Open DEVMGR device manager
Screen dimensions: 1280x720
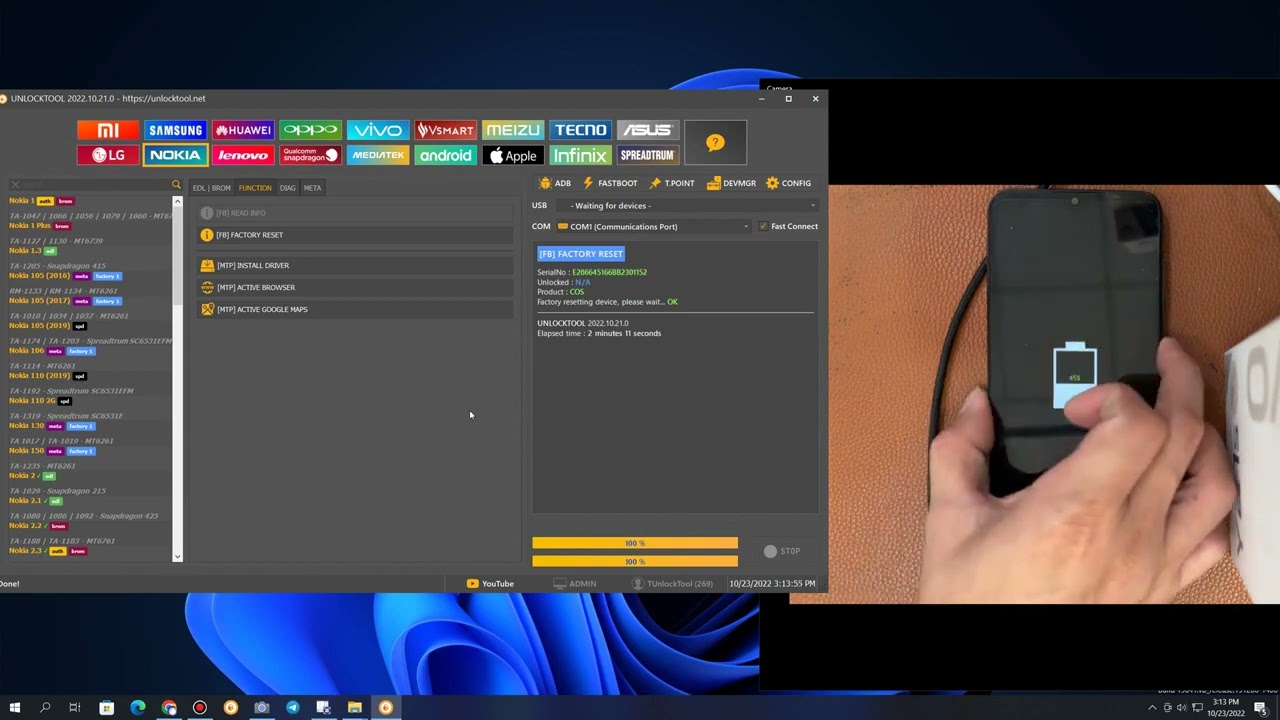[x=731, y=183]
